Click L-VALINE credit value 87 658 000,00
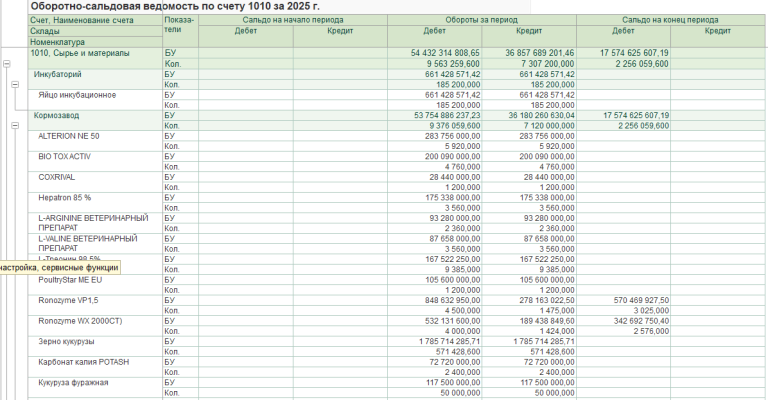The image size is (768, 400). pos(549,239)
